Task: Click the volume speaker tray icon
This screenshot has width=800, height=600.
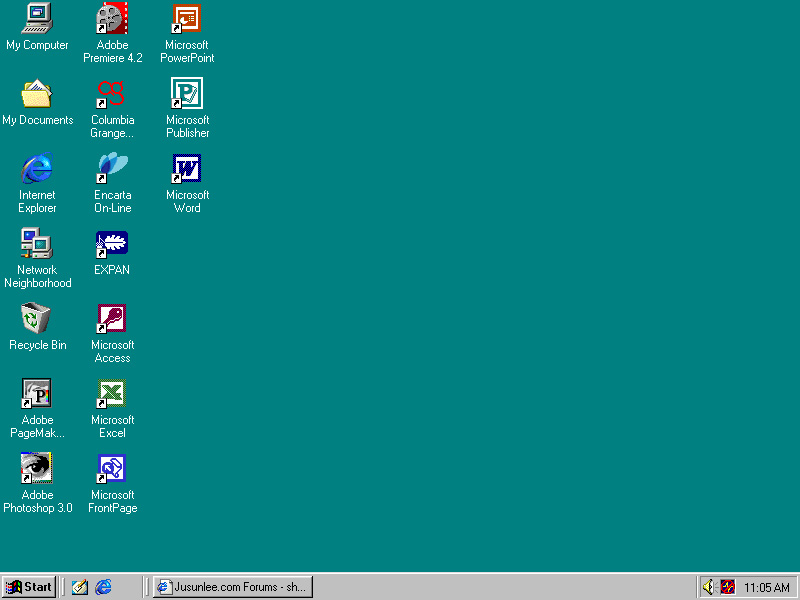Action: coord(708,587)
